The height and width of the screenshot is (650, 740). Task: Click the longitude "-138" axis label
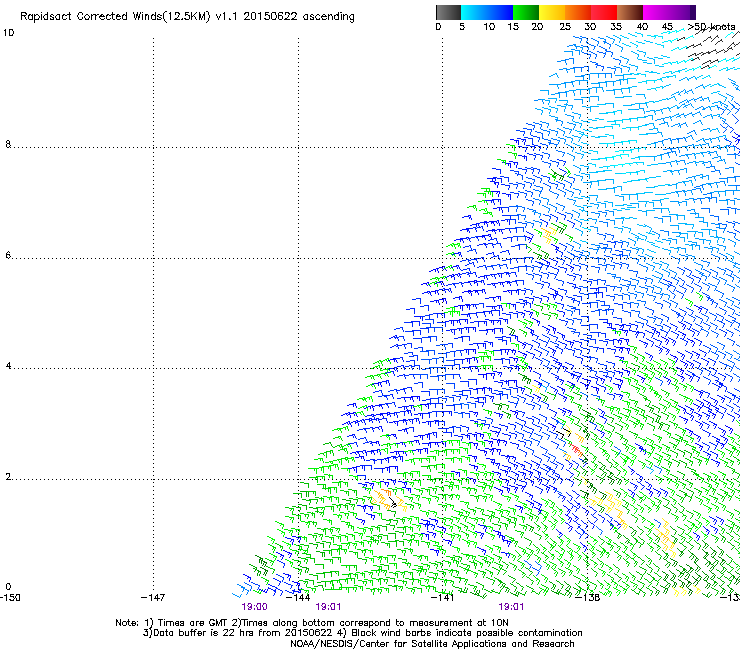(x=588, y=598)
